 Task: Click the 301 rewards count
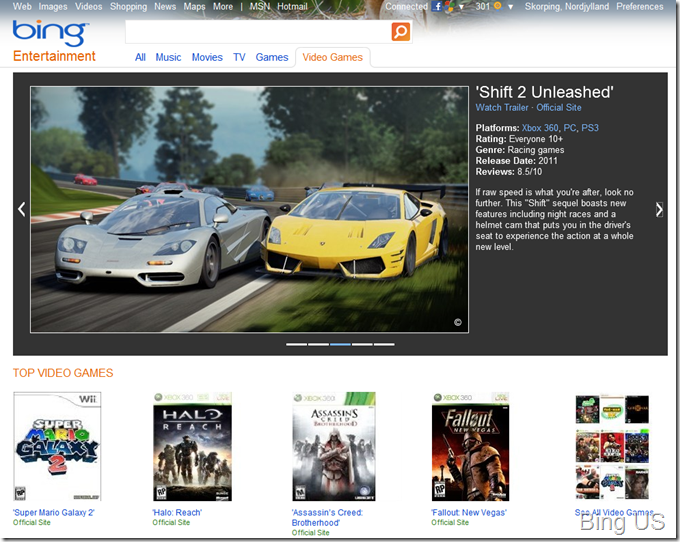click(x=483, y=7)
